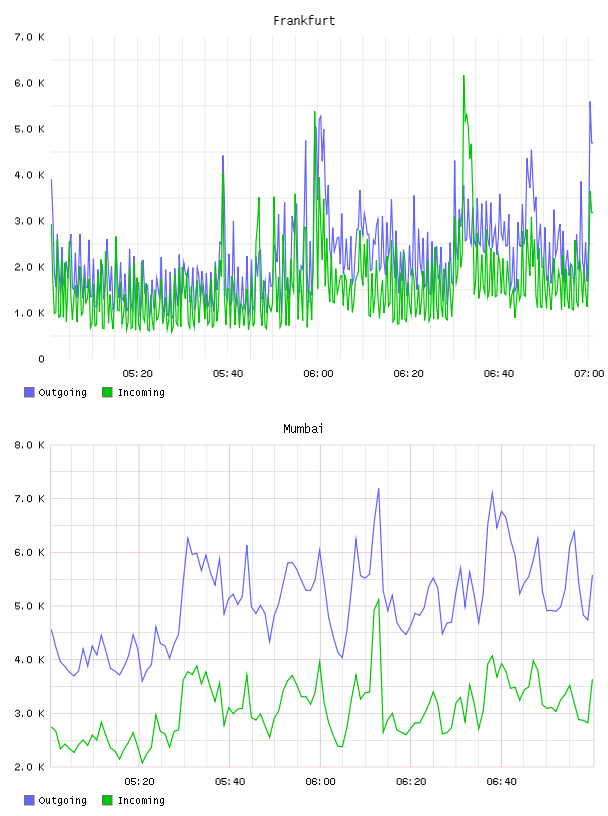
Task: Click Mumbai's blue Outgoing legend swatch
Action: click(29, 800)
